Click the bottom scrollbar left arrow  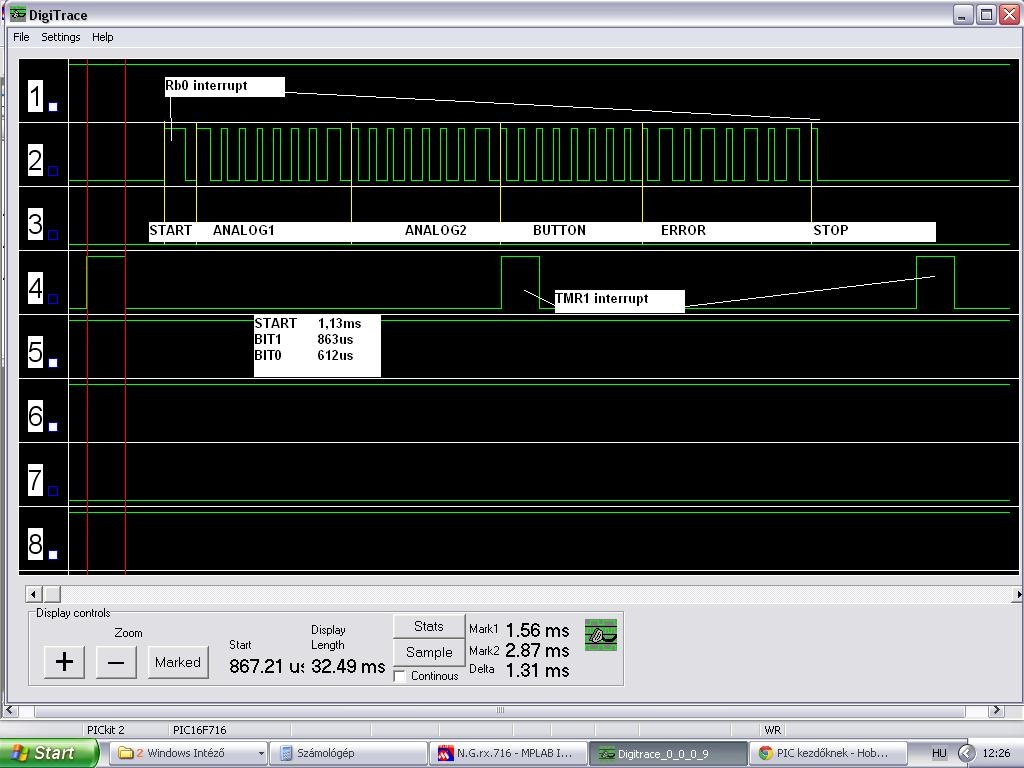pyautogui.click(x=9, y=710)
